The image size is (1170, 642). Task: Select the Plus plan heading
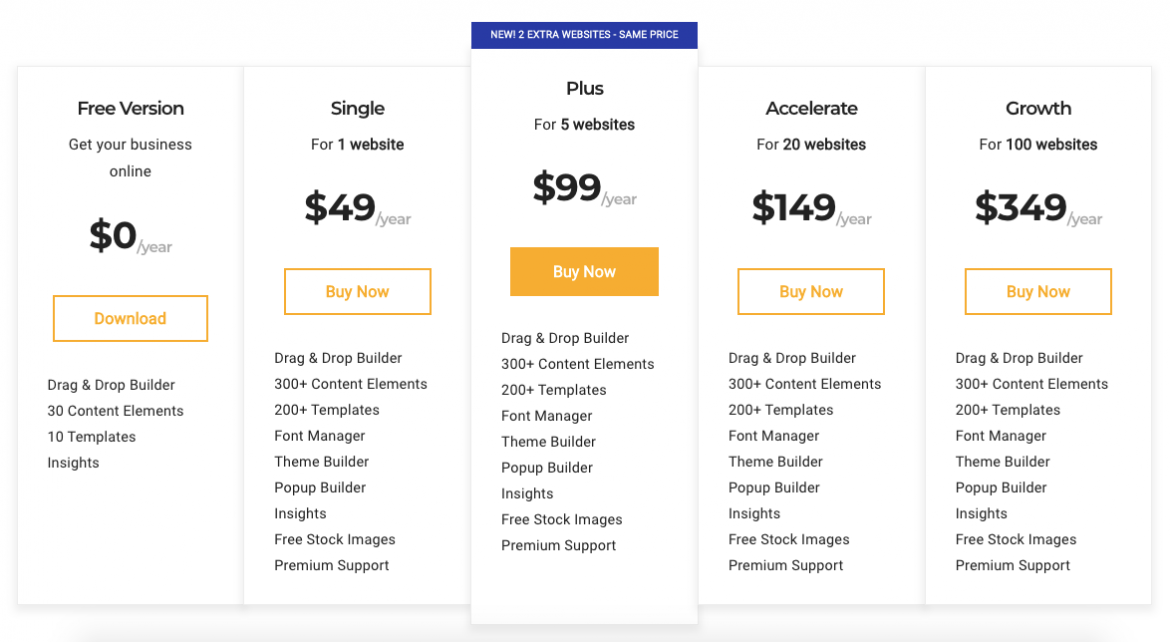(584, 88)
